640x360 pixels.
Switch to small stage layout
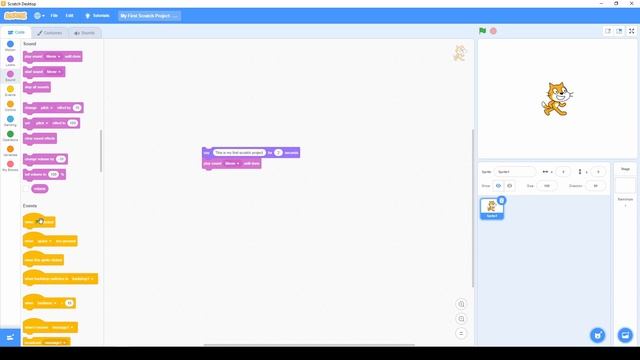(608, 31)
